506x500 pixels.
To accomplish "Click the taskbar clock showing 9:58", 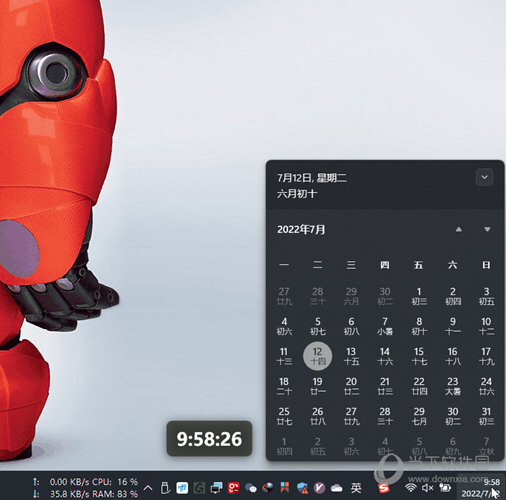I will (480, 488).
